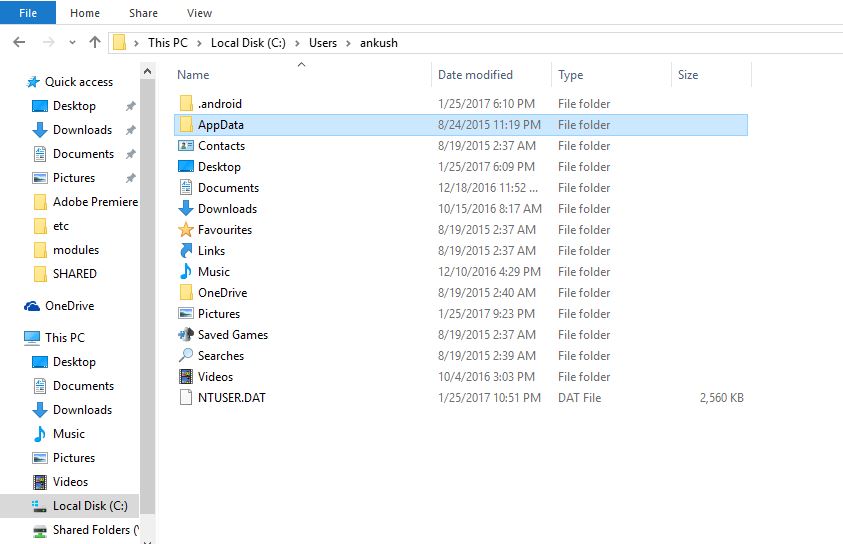Click the DAT File type text
The height and width of the screenshot is (544, 843).
tap(580, 398)
